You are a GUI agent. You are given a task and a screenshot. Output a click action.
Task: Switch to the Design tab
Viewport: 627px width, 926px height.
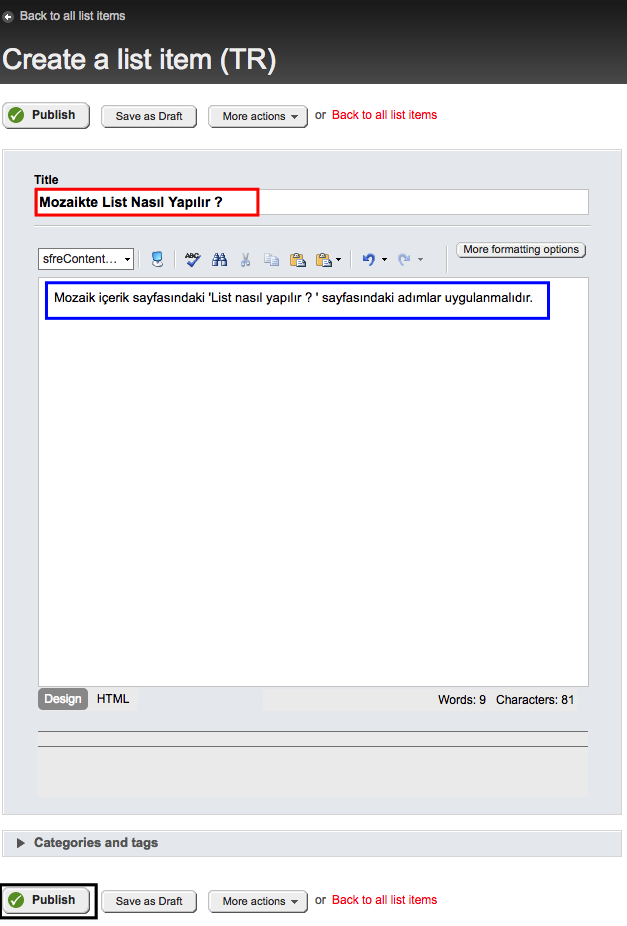(x=63, y=699)
